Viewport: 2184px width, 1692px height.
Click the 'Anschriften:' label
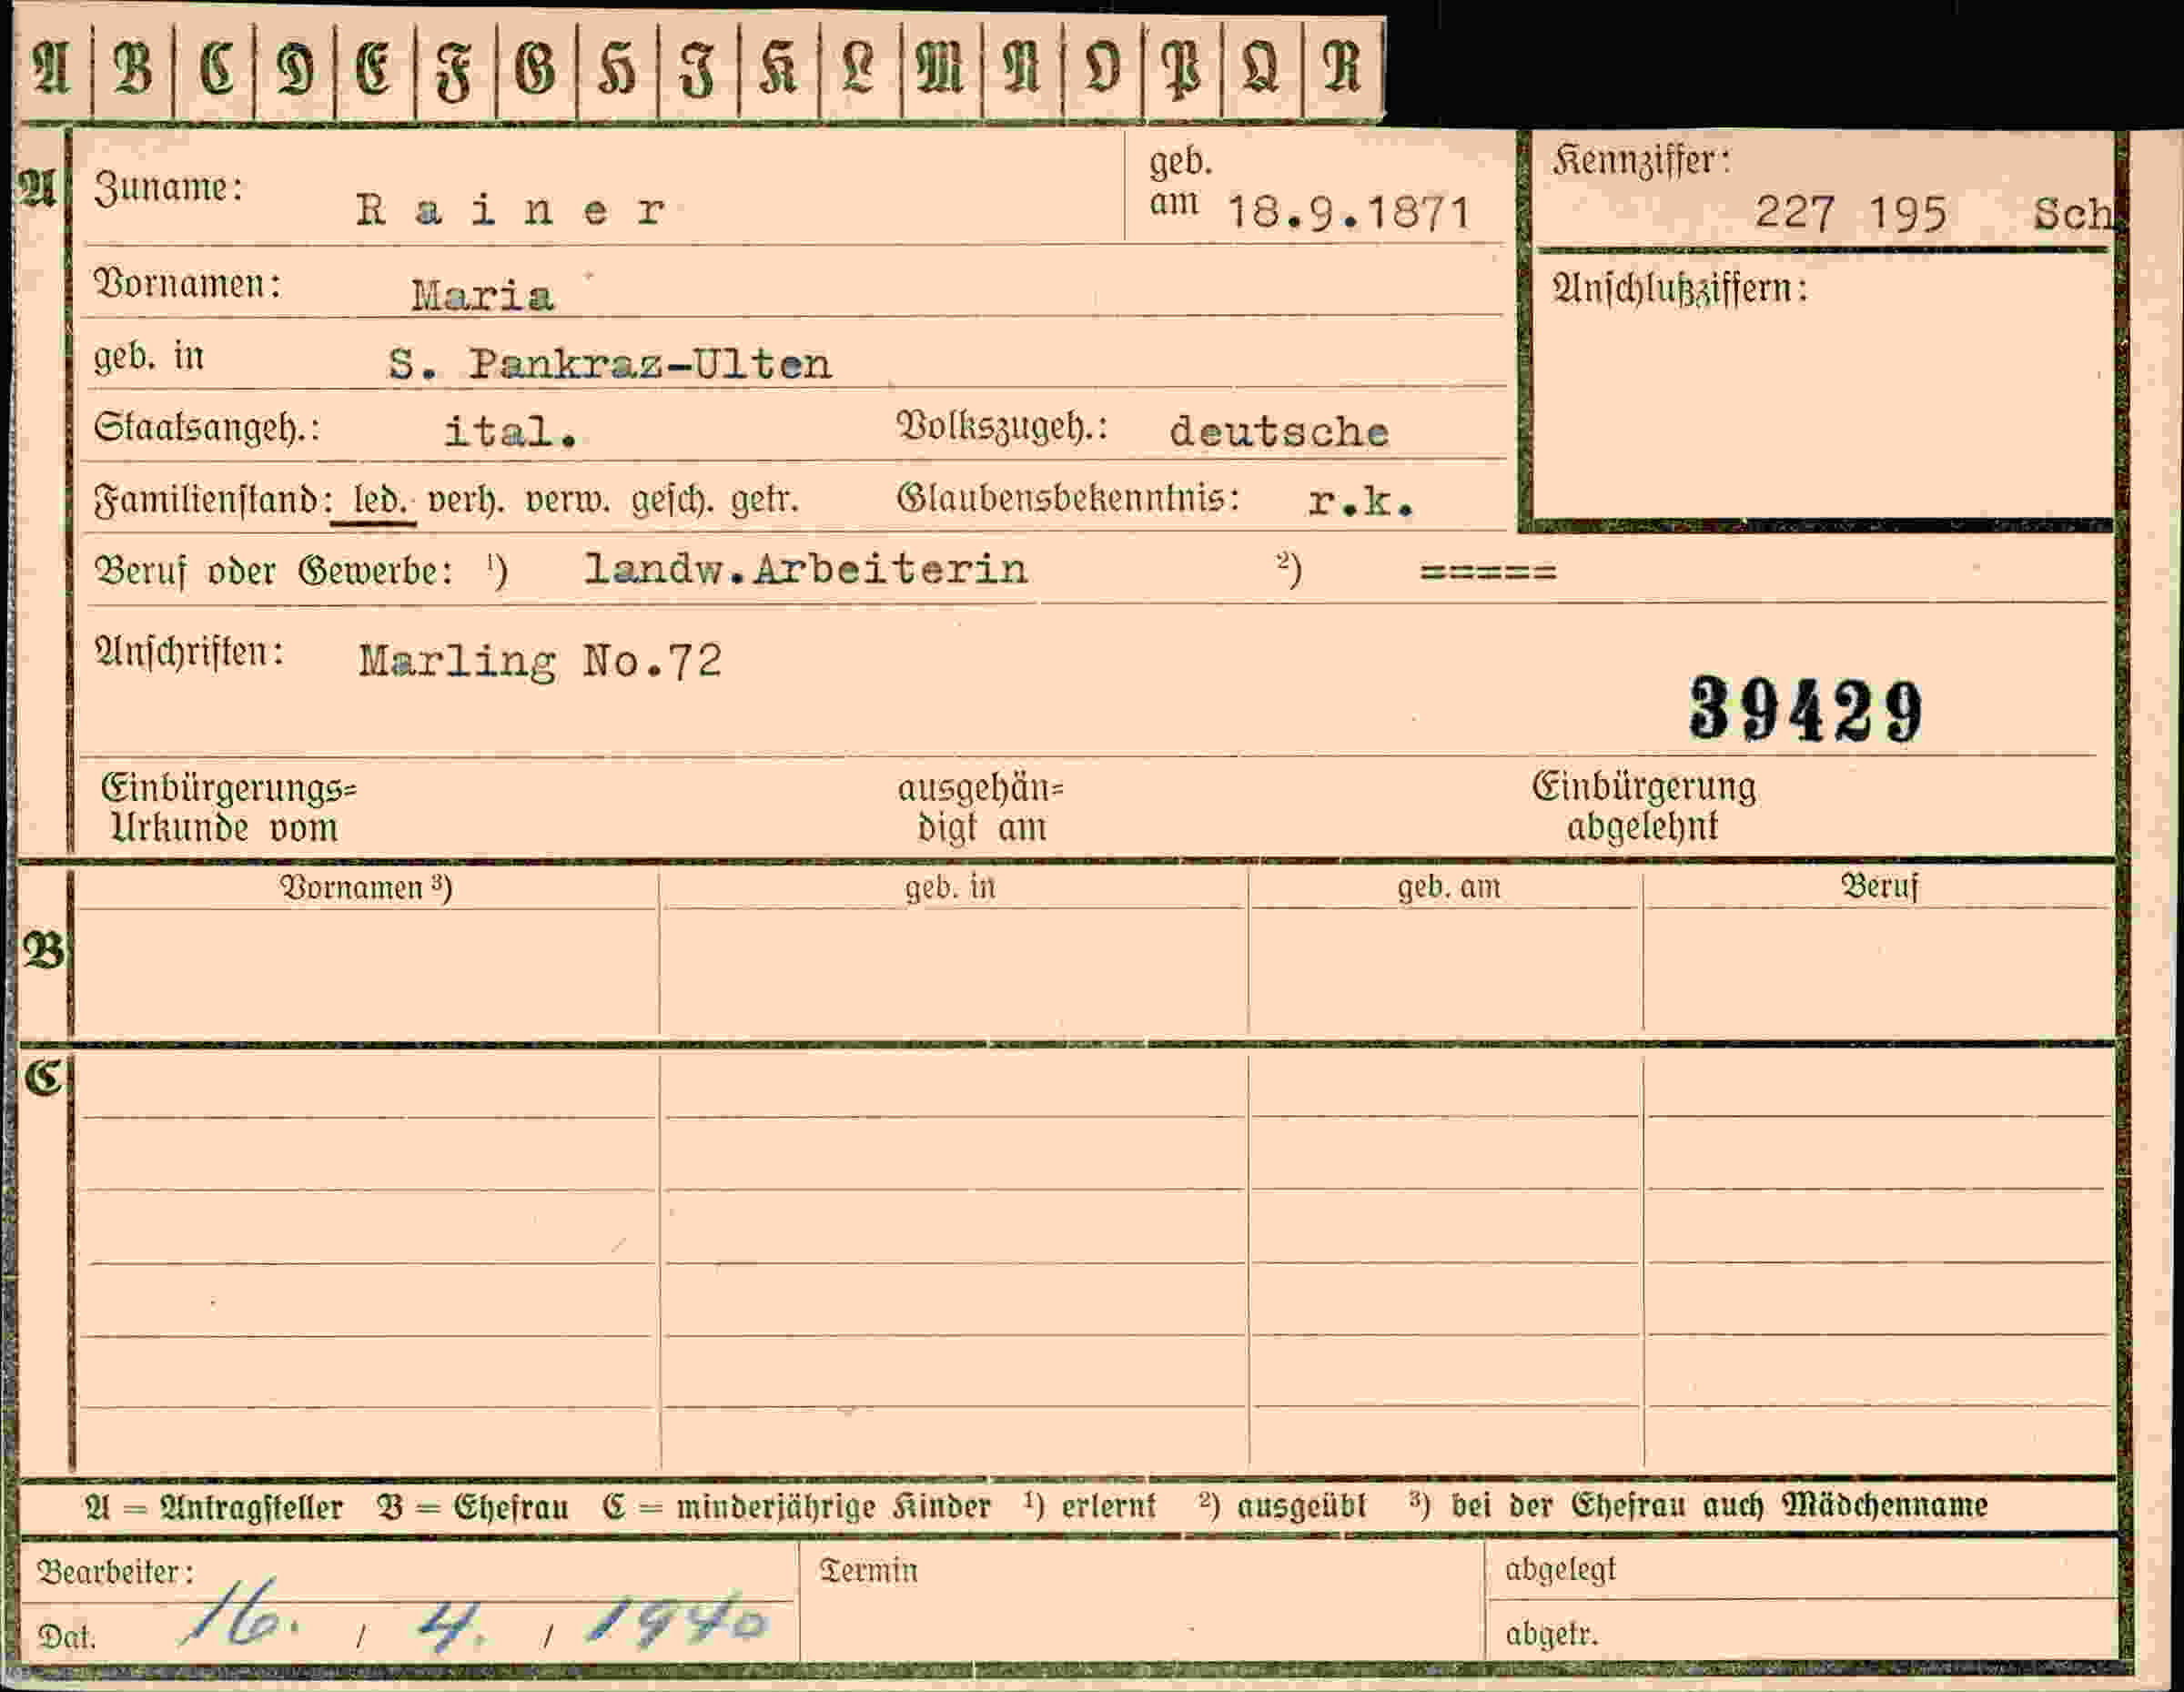(x=190, y=653)
